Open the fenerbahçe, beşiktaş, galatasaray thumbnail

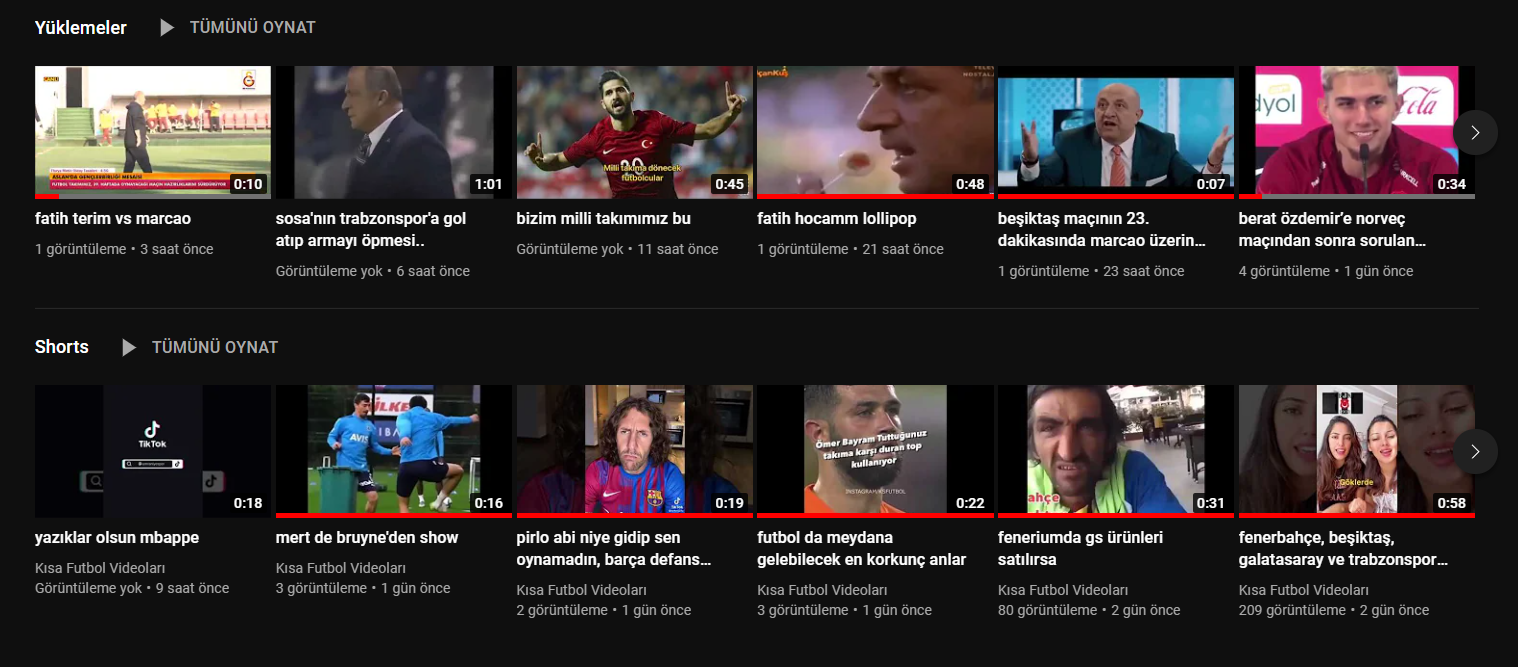coord(1357,452)
